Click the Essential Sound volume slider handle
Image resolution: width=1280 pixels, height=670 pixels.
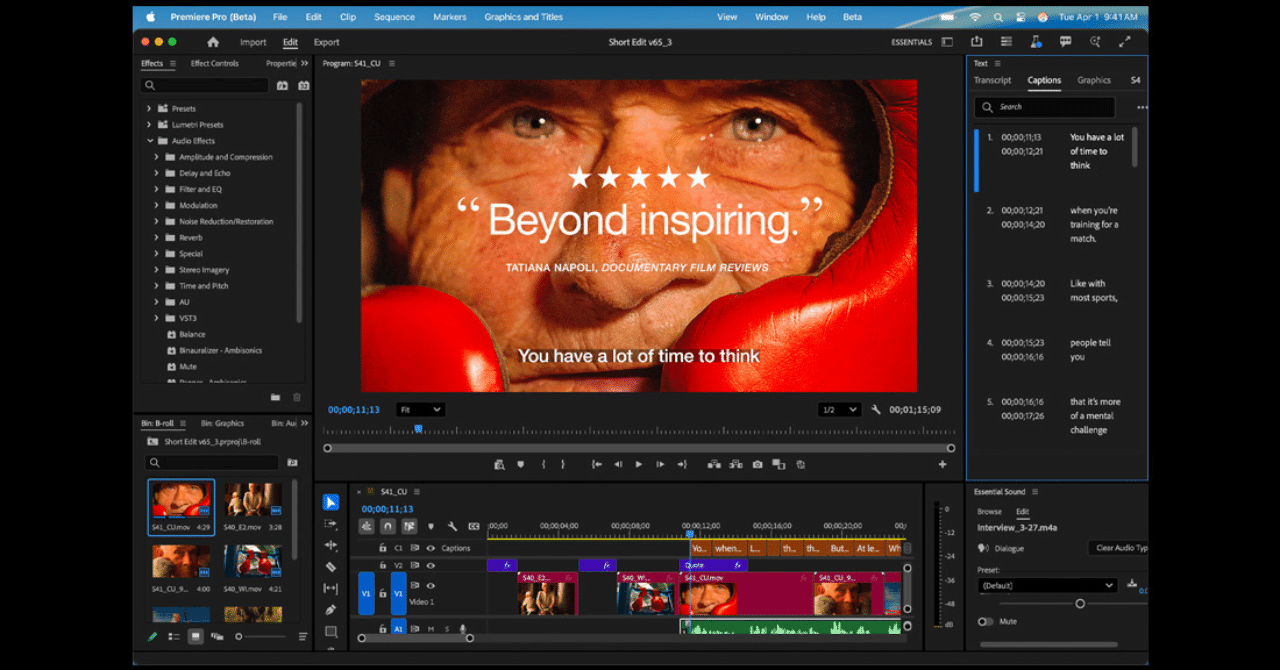click(1080, 604)
